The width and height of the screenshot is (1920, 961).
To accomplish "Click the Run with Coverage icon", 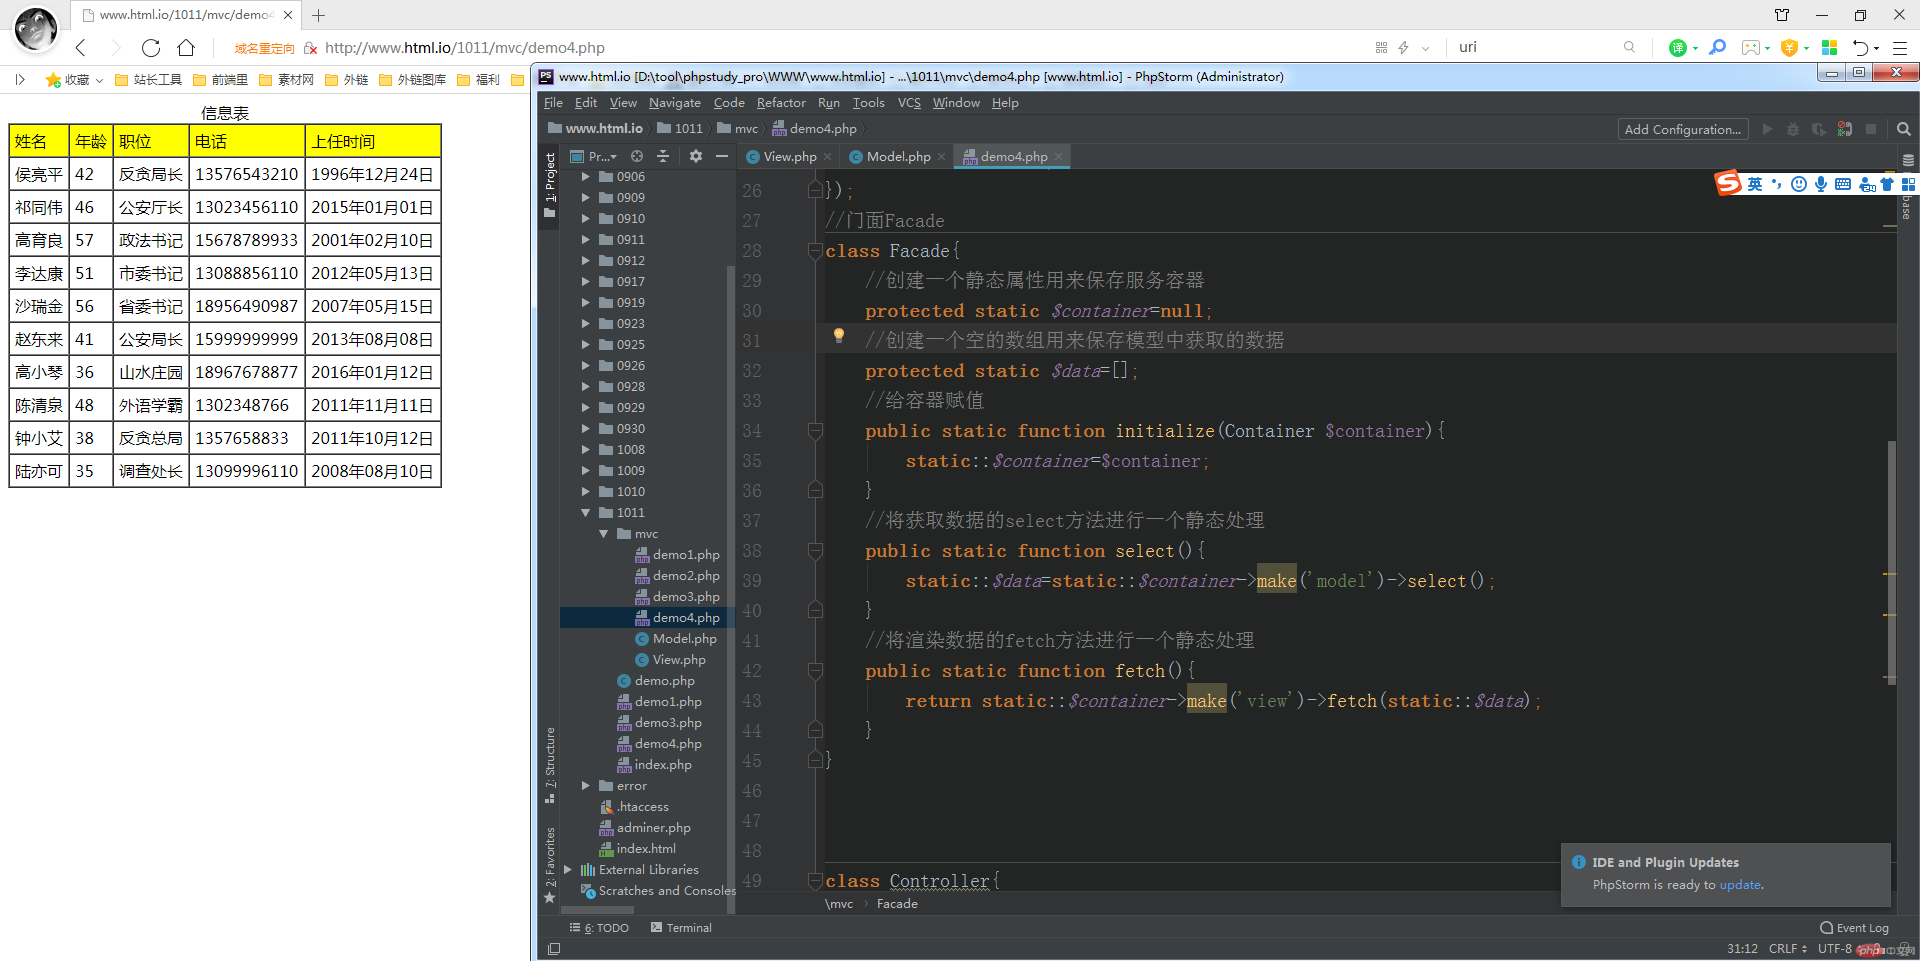I will coord(1818,129).
